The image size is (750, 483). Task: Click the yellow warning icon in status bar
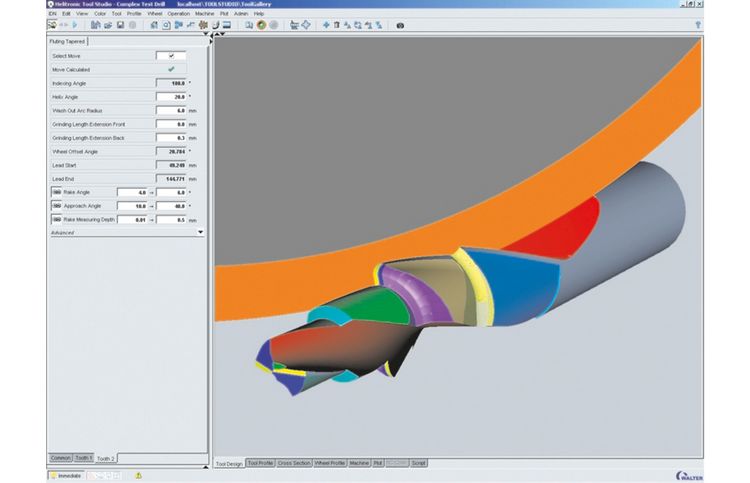point(138,475)
